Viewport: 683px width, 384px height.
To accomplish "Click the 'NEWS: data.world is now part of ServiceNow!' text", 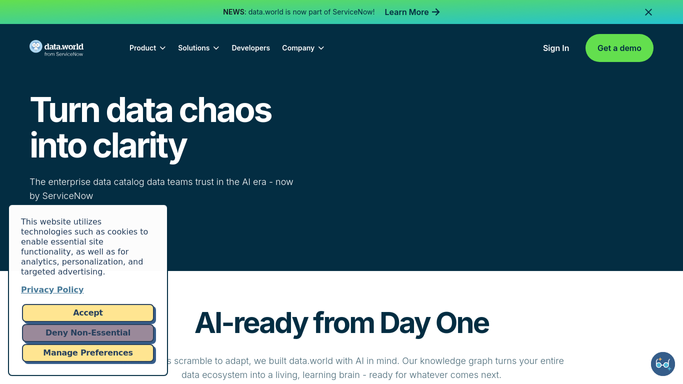I will 298,12.
